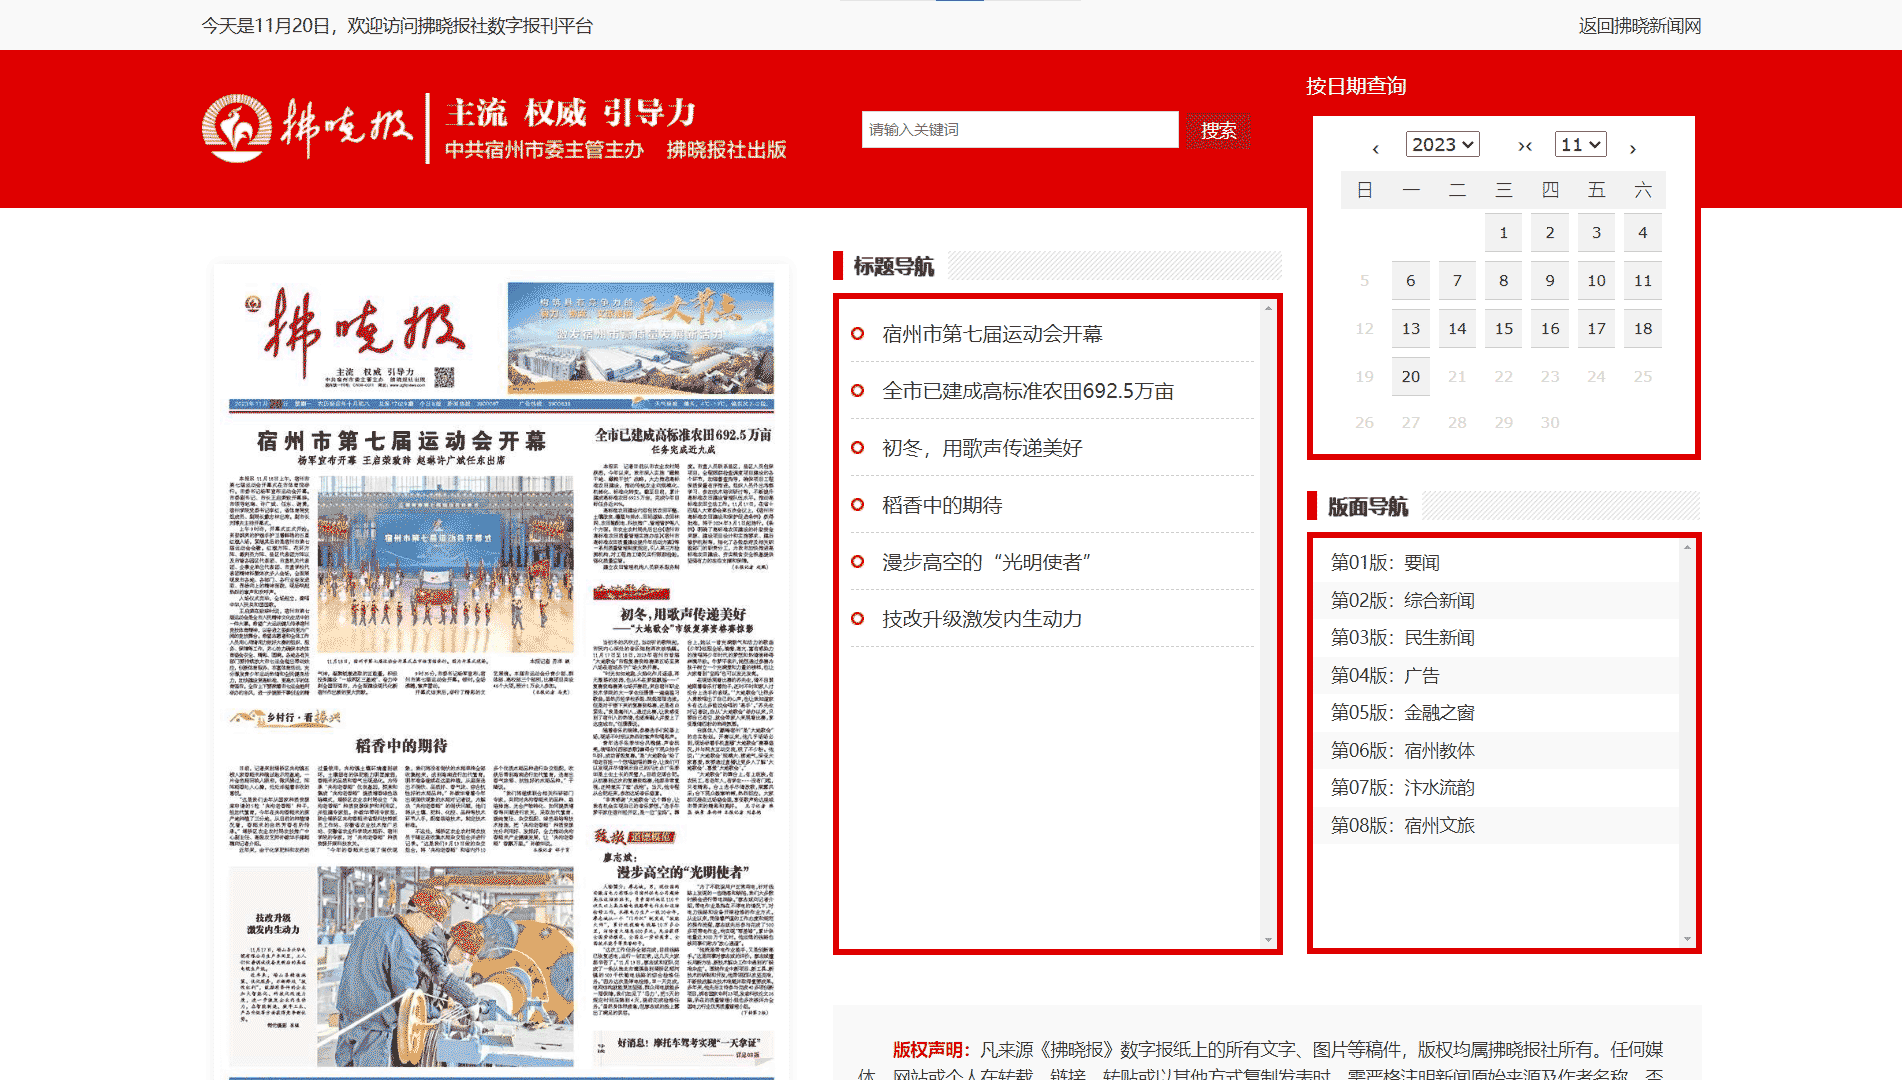Open article 全市已建成高标准农田692.5万亩
This screenshot has height=1080, width=1902.
(1028, 391)
